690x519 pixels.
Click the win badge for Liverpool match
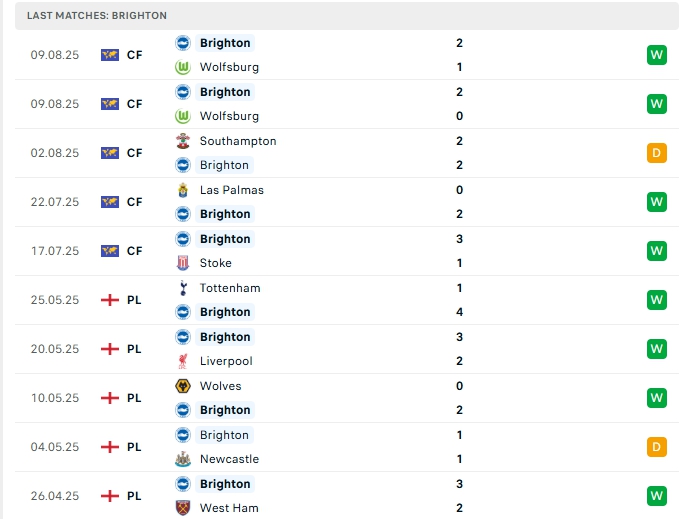(x=656, y=349)
